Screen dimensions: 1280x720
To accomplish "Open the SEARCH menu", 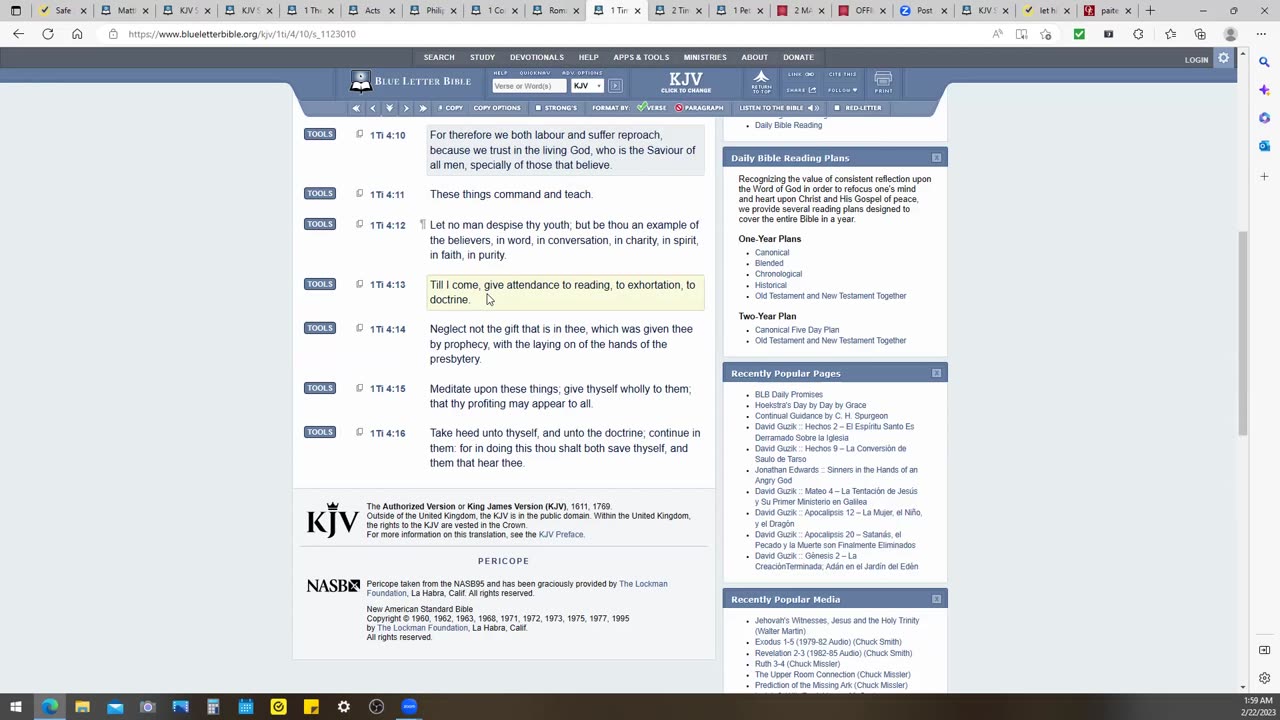I will click(x=438, y=57).
